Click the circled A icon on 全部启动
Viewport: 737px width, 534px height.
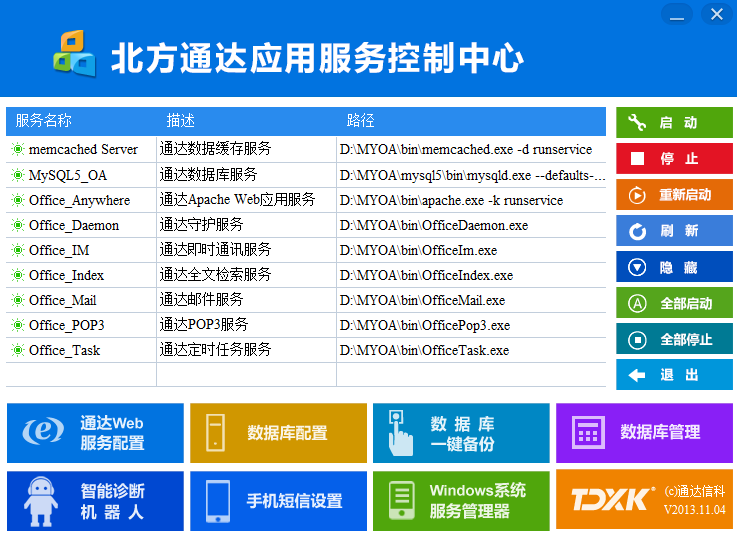(637, 303)
